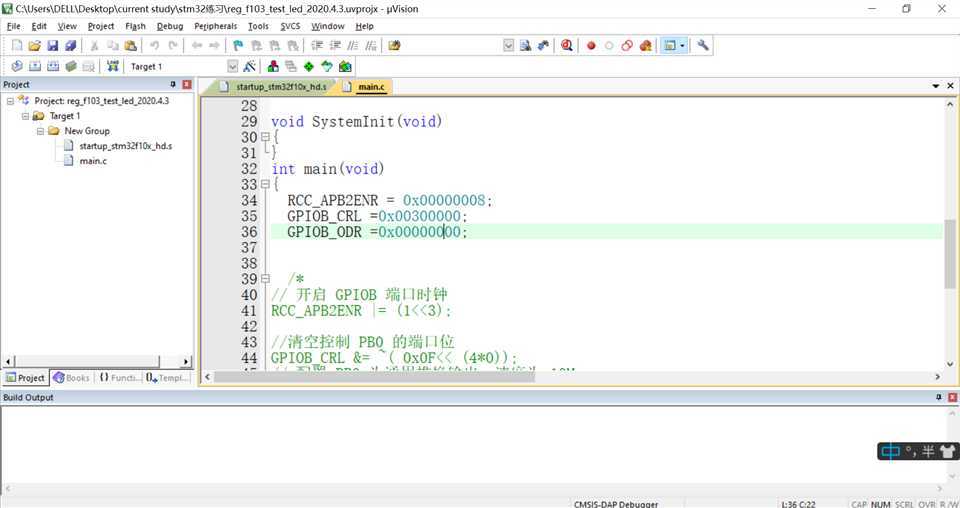Close the Project panel with red X
Viewport: 960px width, 508px height.
click(x=186, y=84)
